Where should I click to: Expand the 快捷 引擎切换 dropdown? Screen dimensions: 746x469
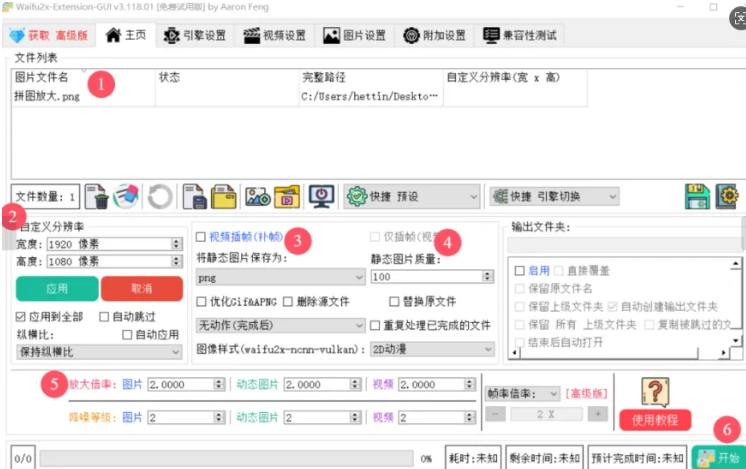(553, 197)
